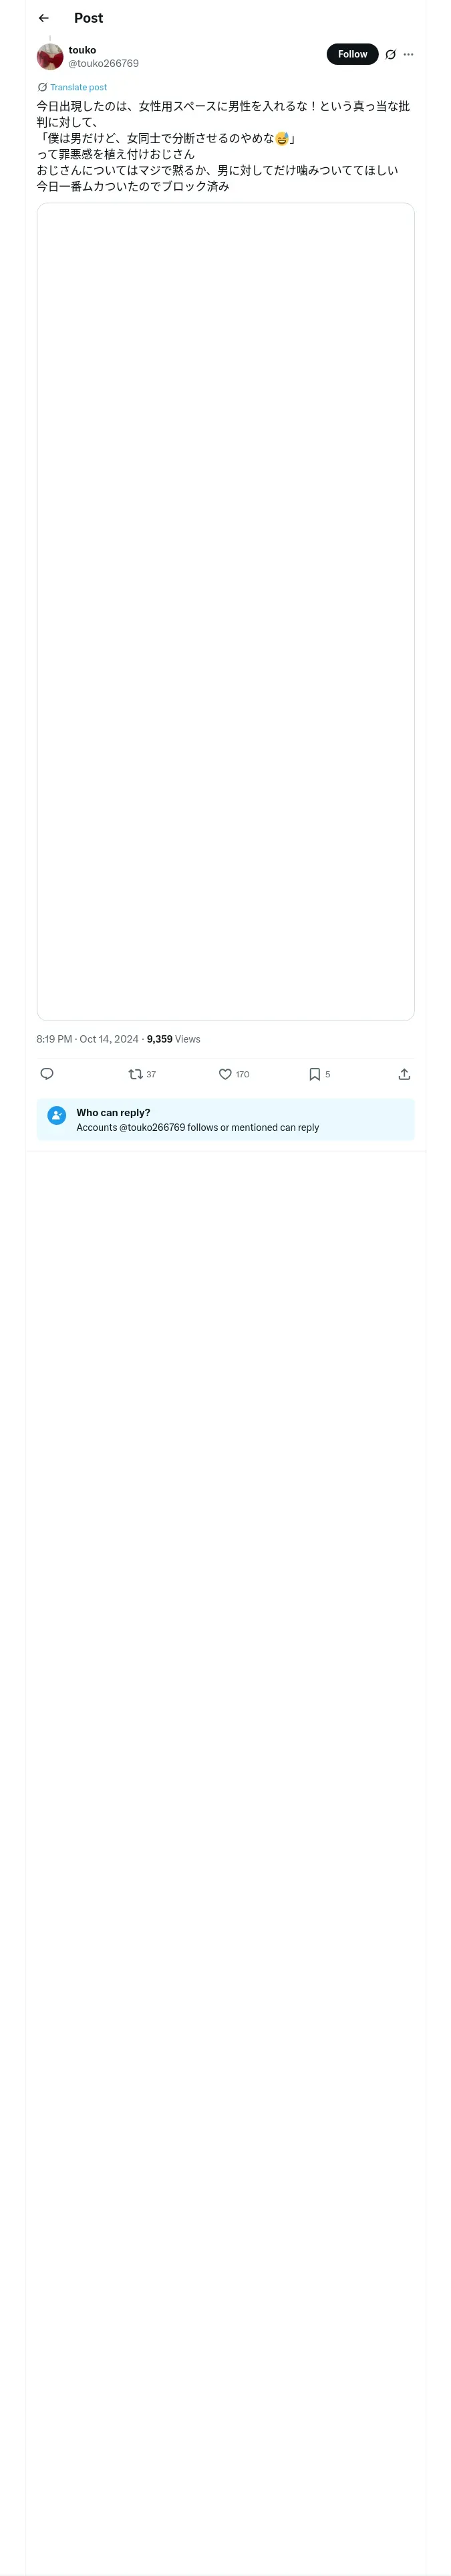This screenshot has width=451, height=2576.
Task: Click the Who can reply? notice text
Action: click(x=113, y=1112)
